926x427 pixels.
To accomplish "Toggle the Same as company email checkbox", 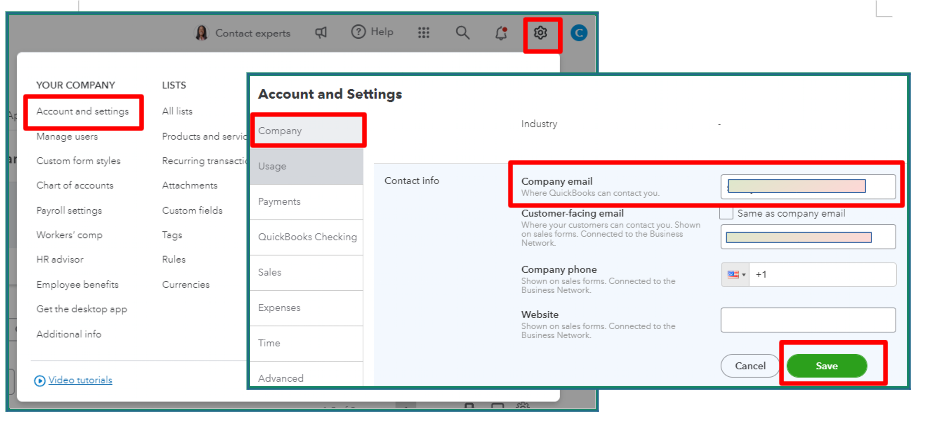I will coord(726,213).
